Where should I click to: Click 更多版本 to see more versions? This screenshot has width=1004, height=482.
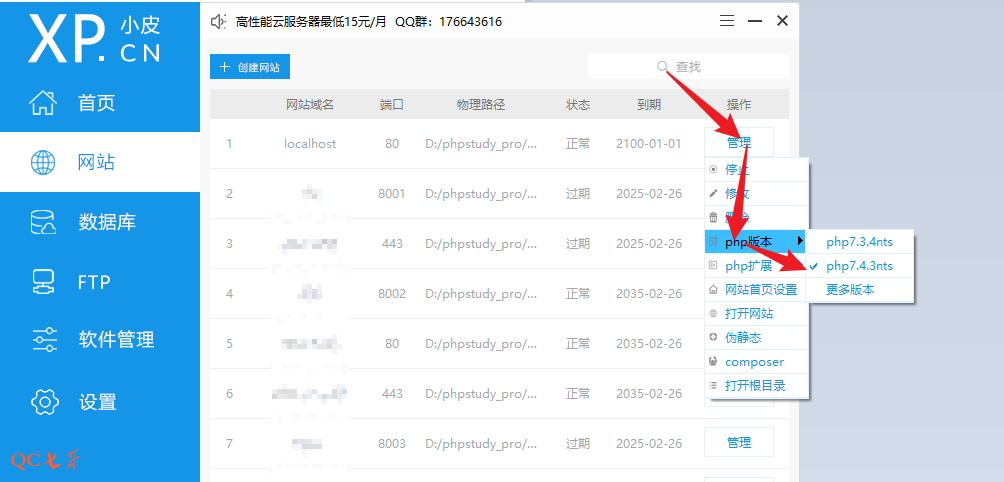[x=849, y=290]
